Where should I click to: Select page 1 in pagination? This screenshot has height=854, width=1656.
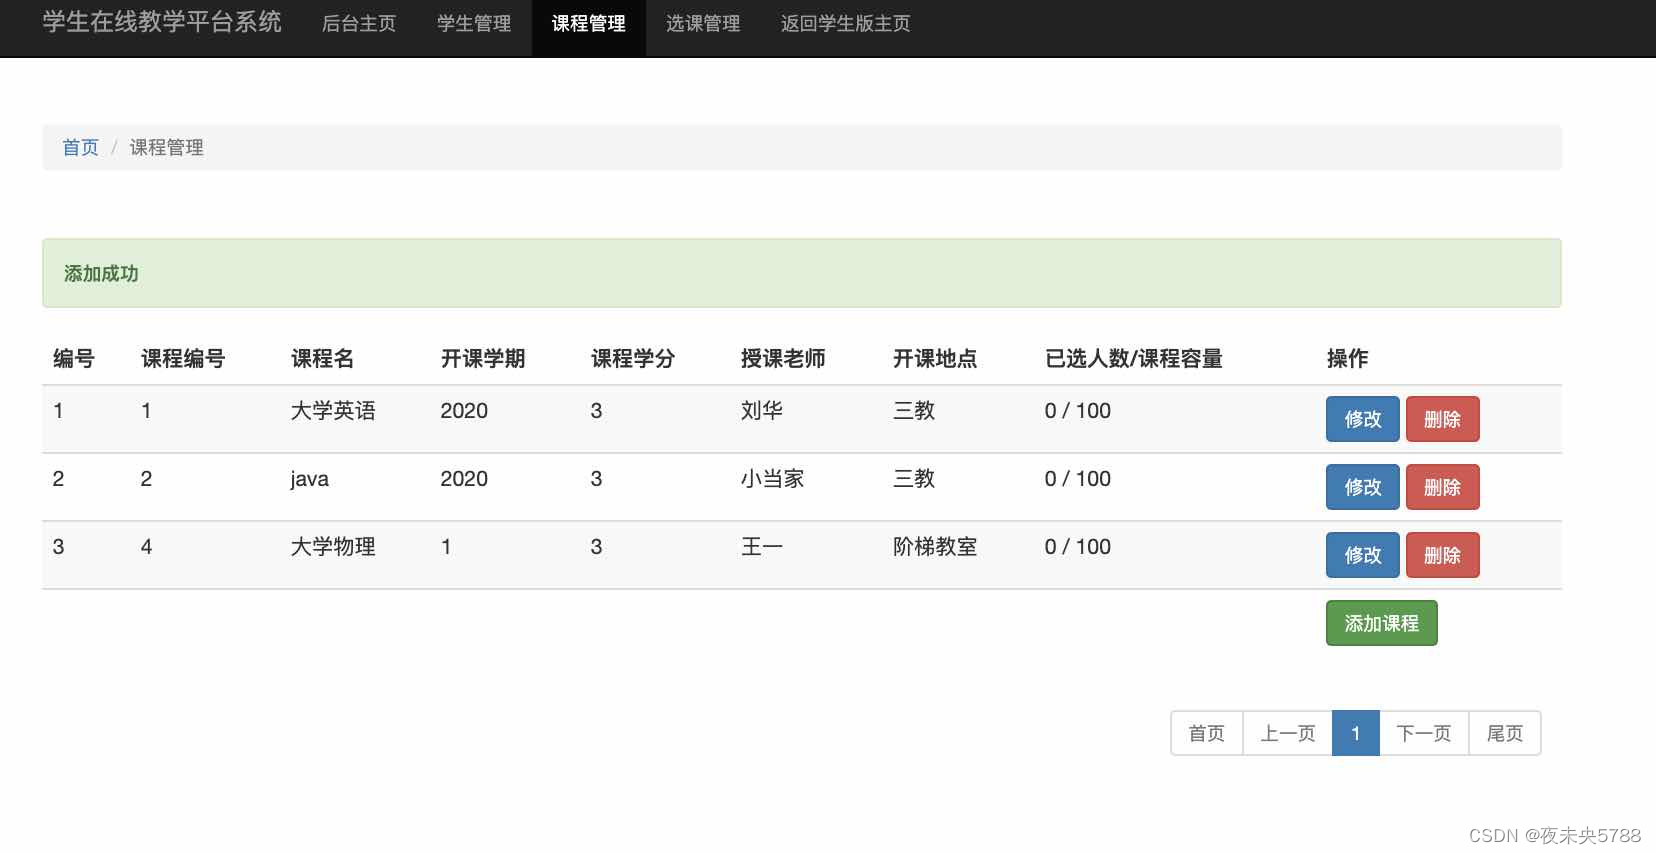tap(1356, 733)
